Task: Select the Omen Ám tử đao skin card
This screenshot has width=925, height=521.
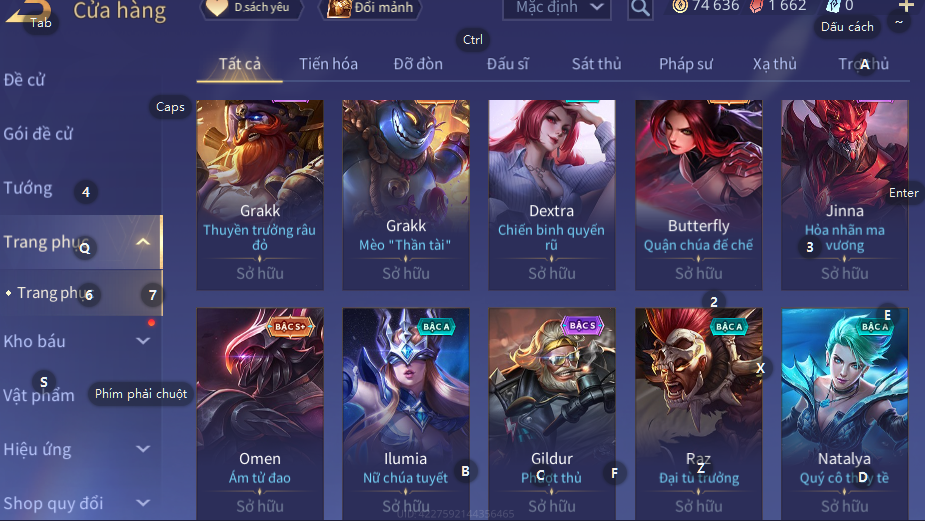Action: click(260, 414)
